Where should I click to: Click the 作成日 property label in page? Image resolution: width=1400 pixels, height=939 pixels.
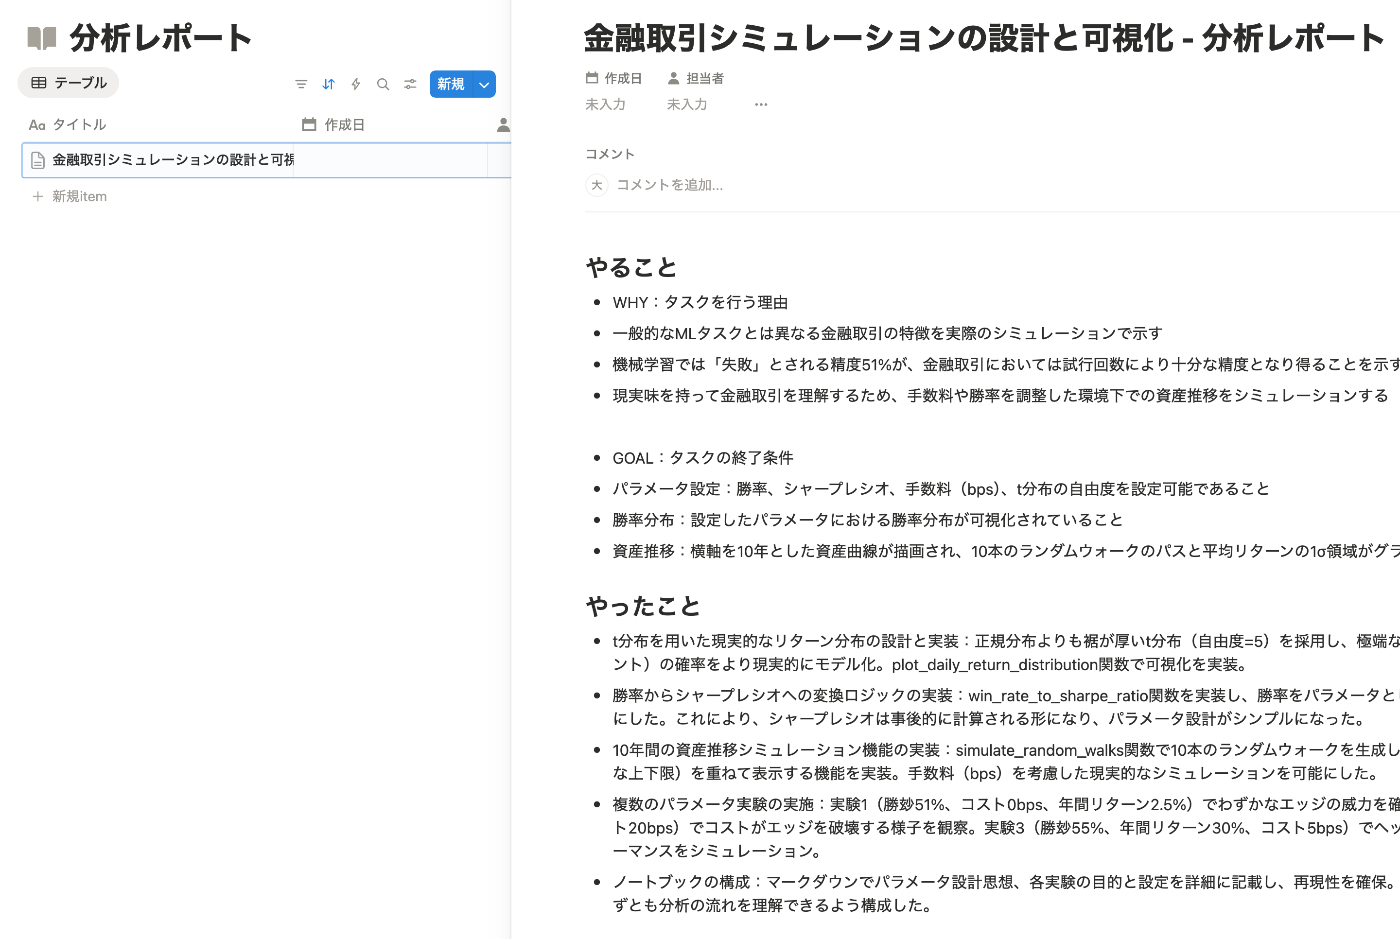click(x=614, y=78)
